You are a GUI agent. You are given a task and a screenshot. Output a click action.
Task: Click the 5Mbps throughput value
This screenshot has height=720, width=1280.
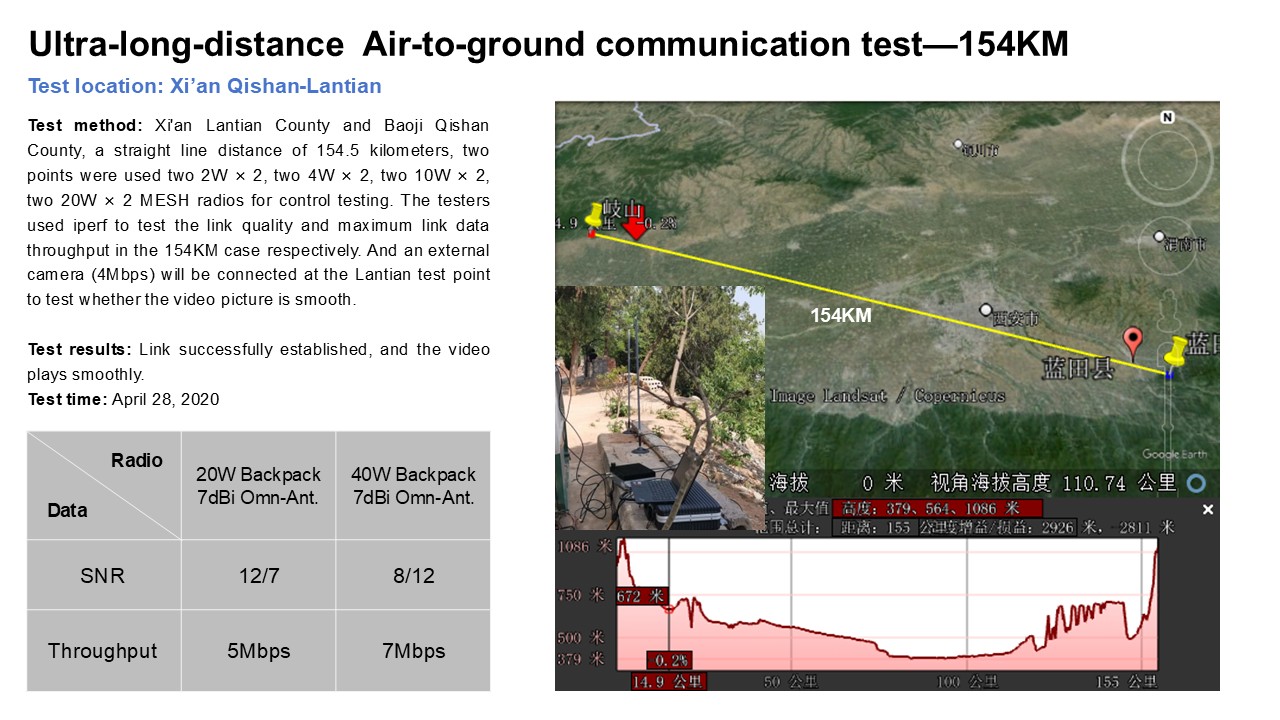click(258, 651)
